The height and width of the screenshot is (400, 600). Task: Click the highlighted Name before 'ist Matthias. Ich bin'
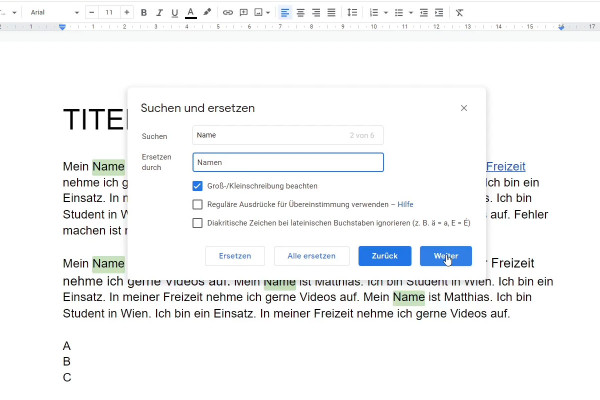[x=409, y=297]
